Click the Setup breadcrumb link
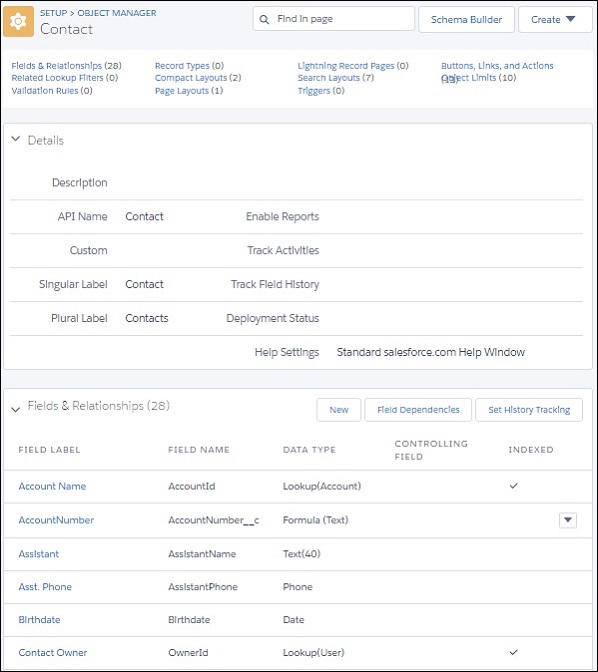The height and width of the screenshot is (672, 598). click(54, 13)
